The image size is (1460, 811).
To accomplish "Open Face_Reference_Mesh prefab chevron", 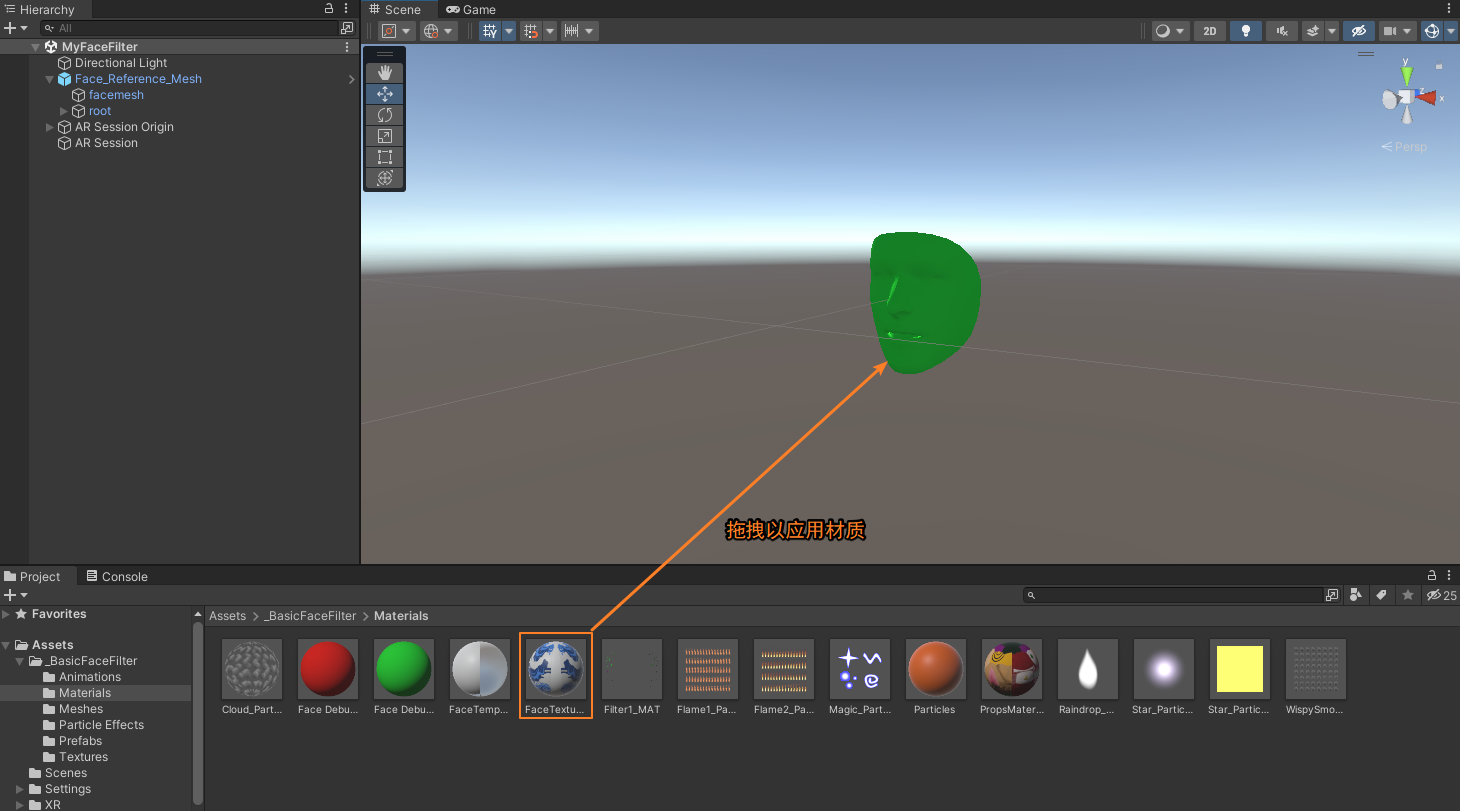I will (351, 79).
